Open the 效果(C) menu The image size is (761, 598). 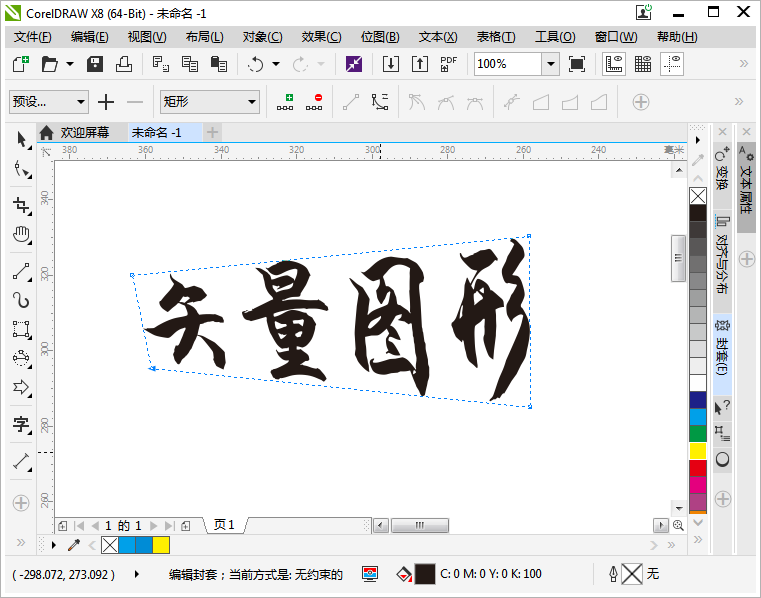pyautogui.click(x=321, y=37)
